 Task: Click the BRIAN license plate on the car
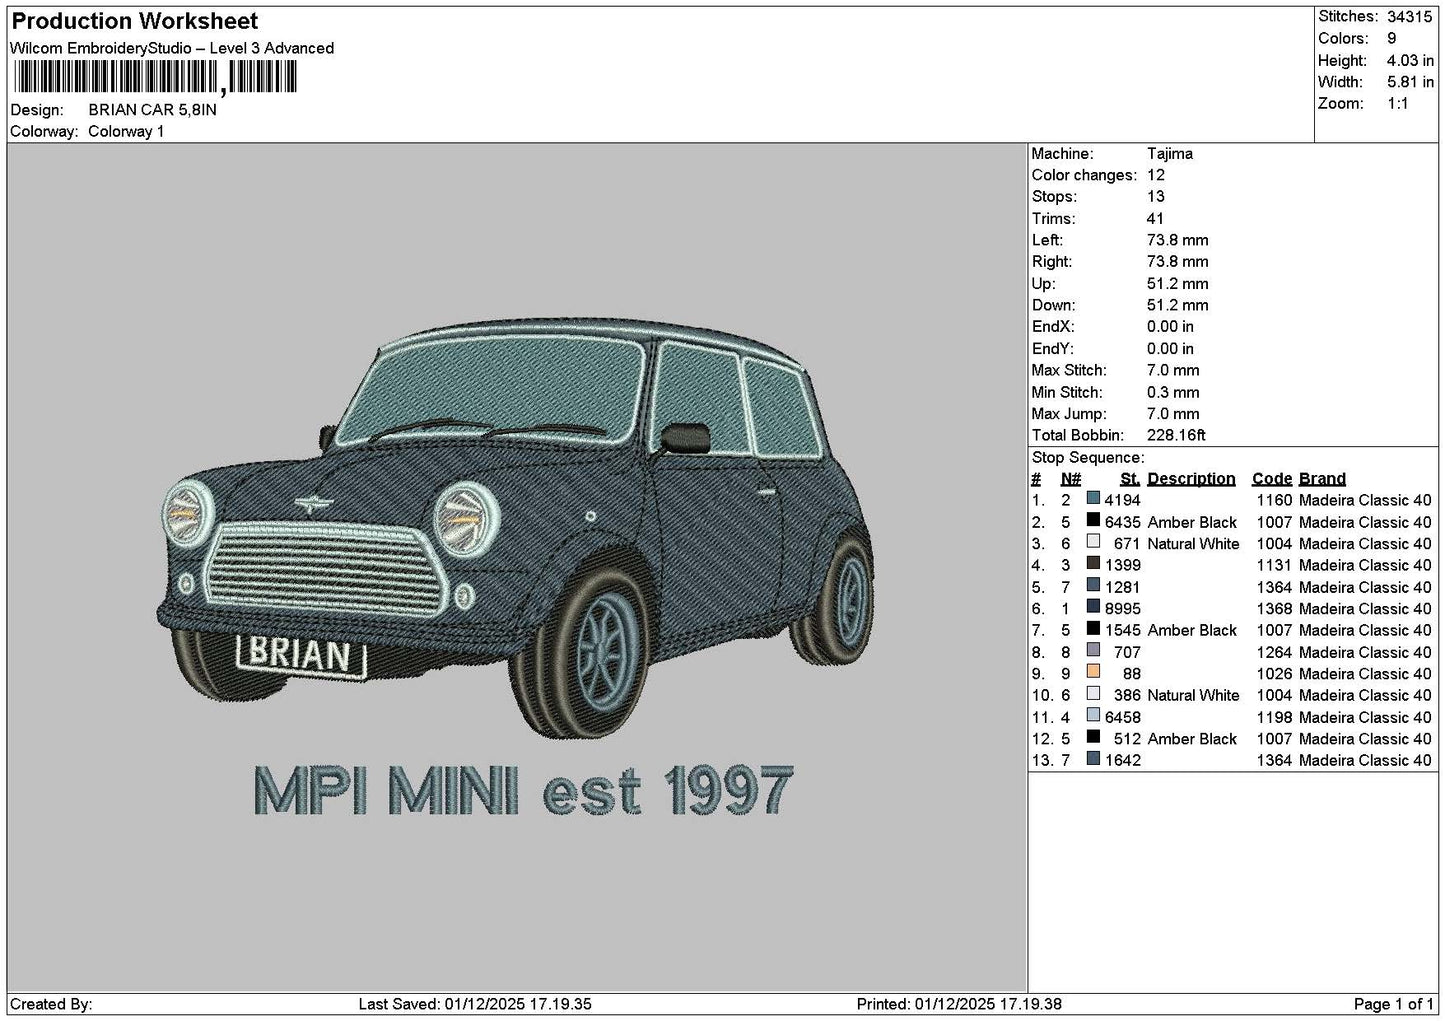[300, 655]
